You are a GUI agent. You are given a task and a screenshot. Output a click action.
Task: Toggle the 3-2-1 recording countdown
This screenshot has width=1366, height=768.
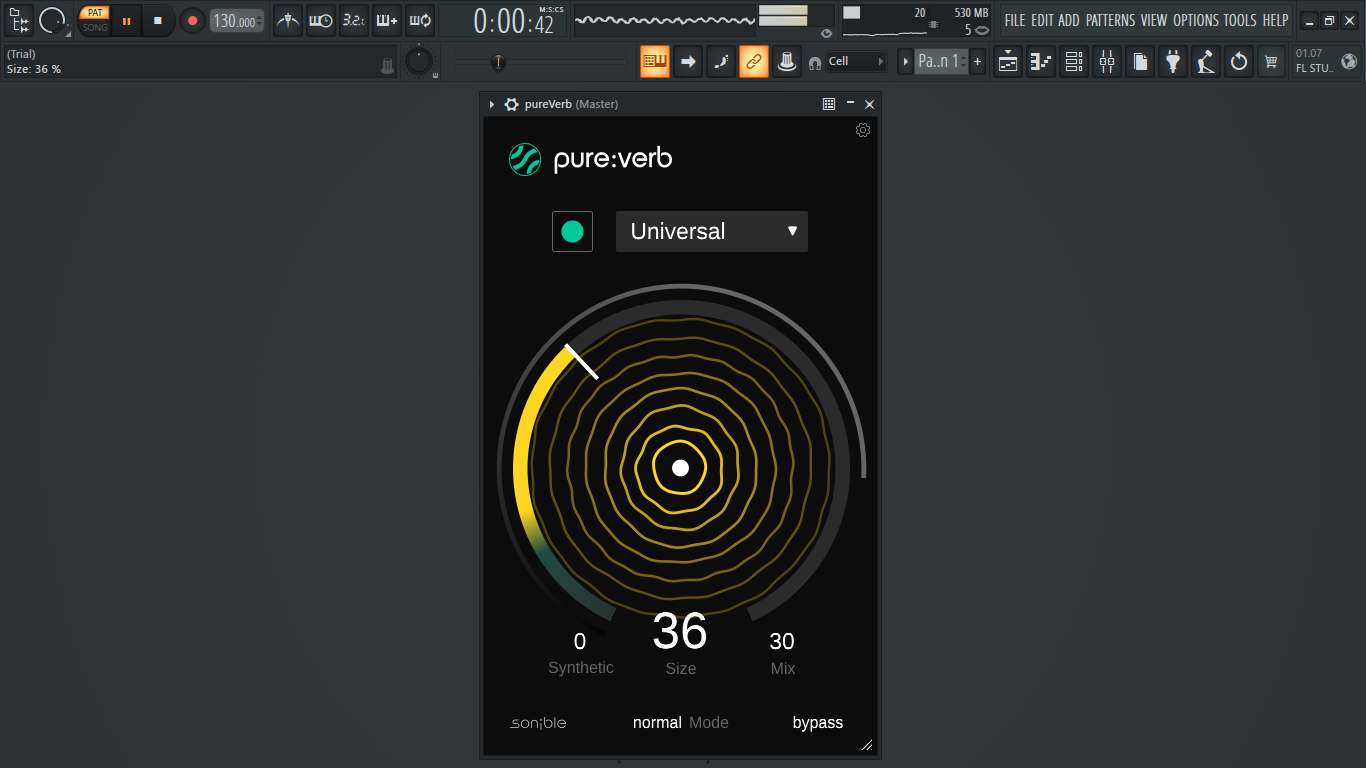pyautogui.click(x=353, y=20)
